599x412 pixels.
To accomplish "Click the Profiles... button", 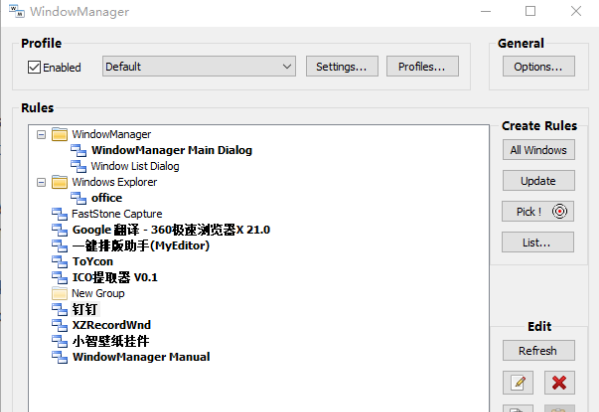I will (422, 67).
